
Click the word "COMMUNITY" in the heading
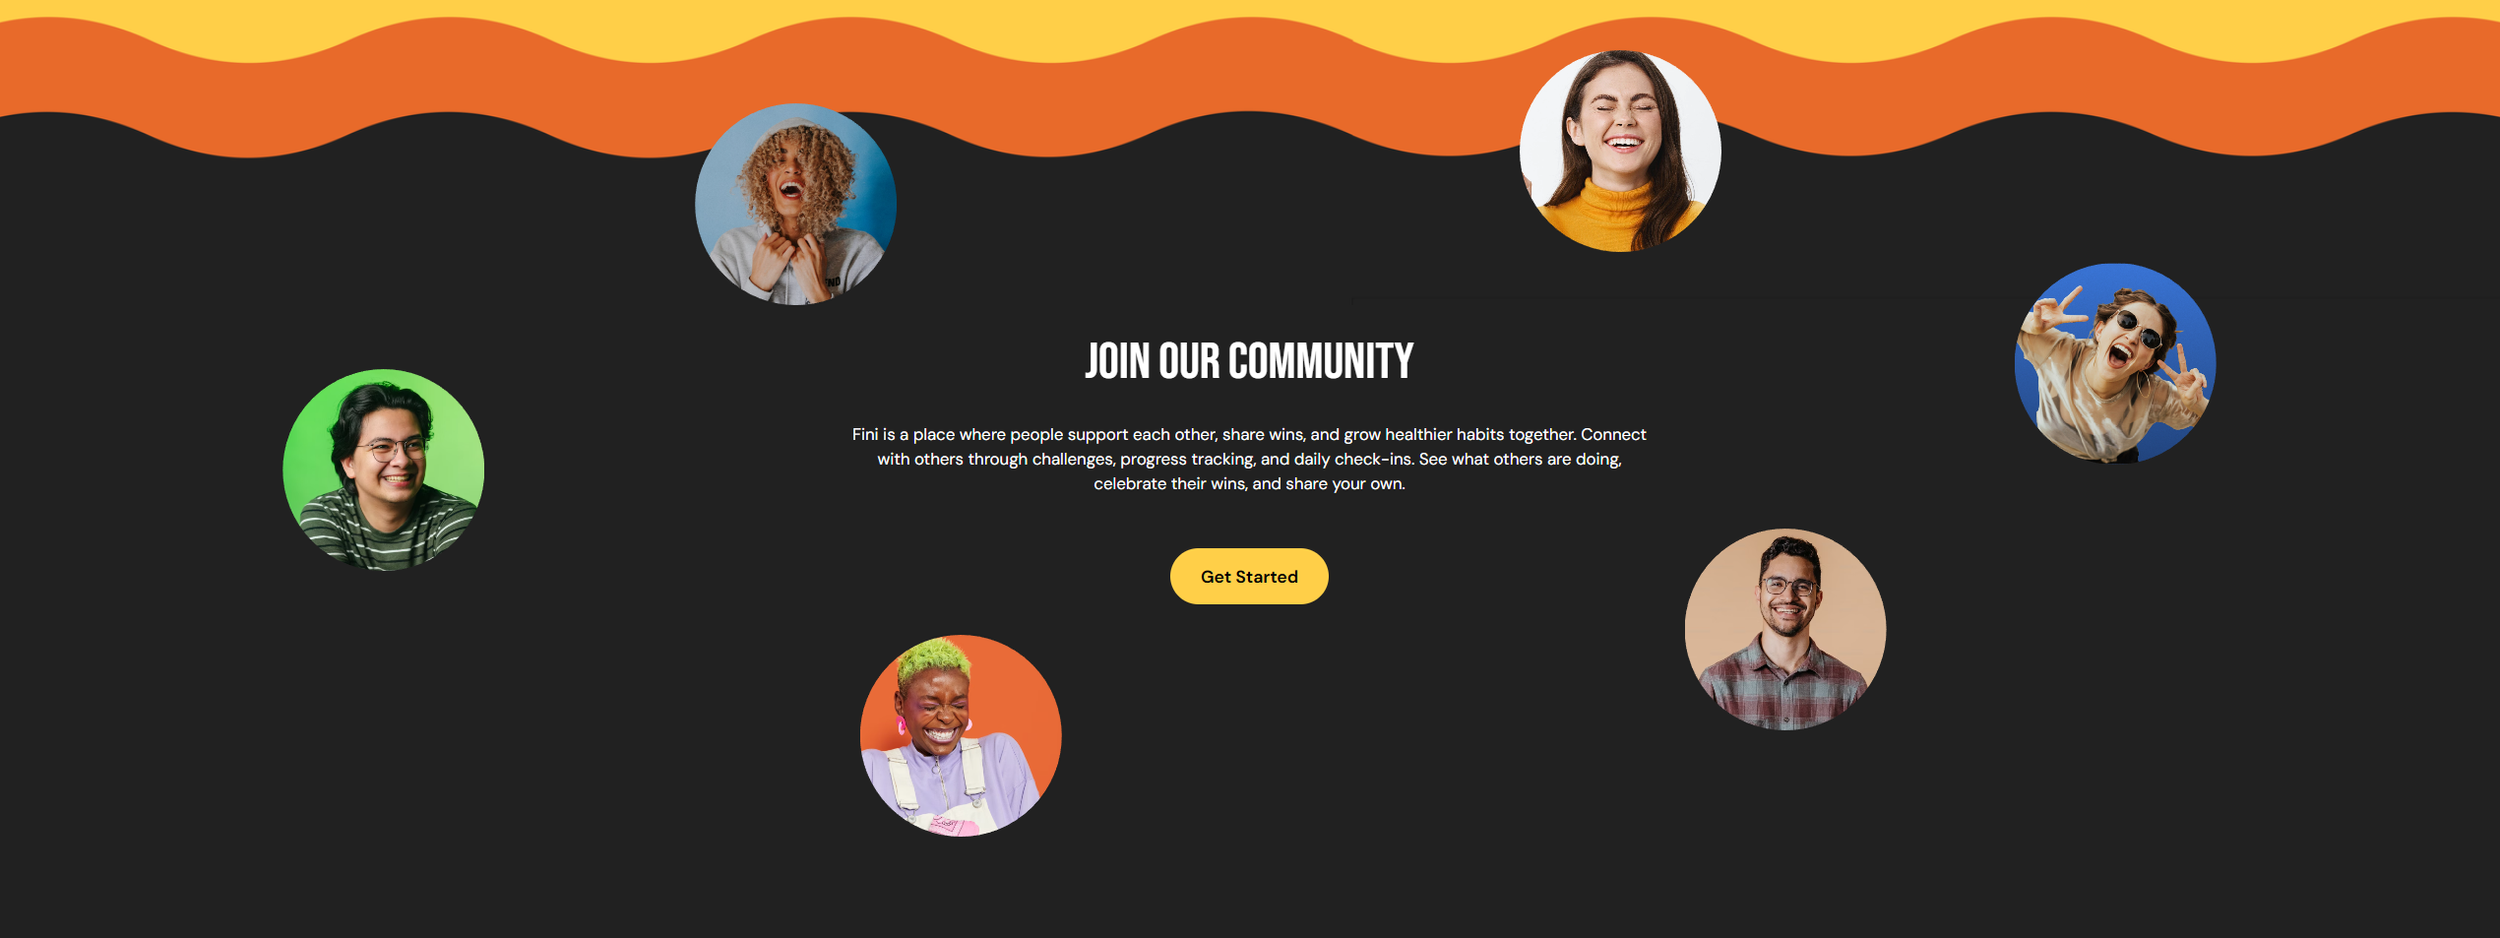1321,361
